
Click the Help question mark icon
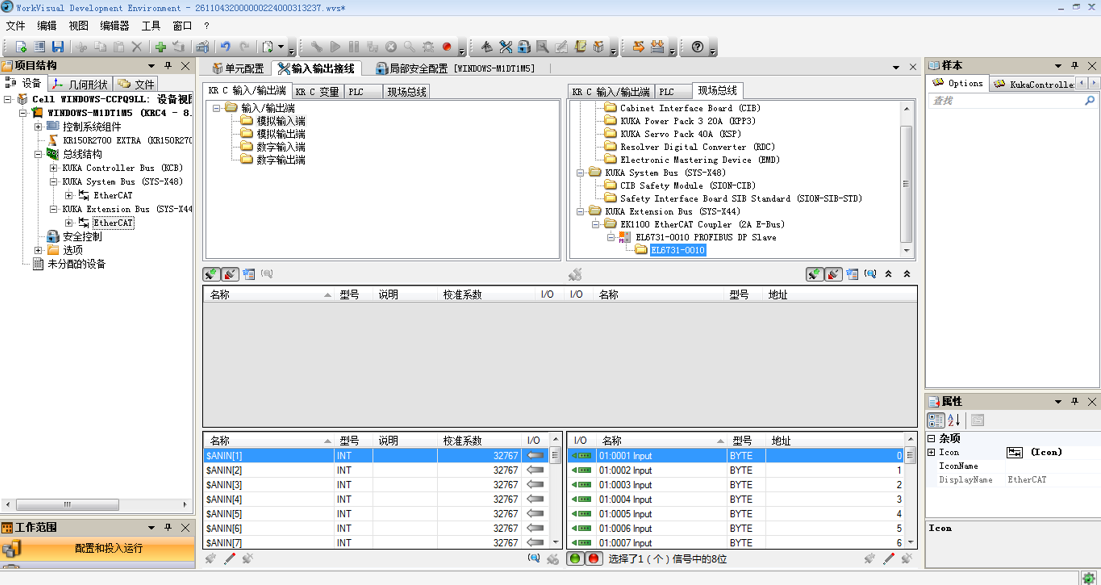click(698, 47)
